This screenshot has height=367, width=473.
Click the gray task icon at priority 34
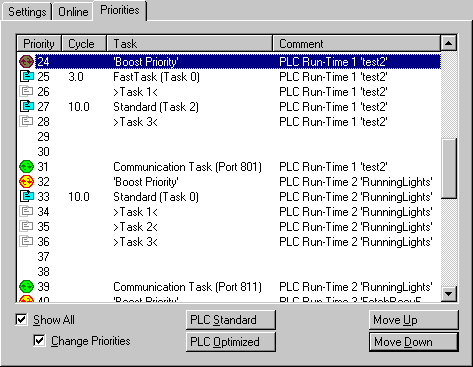tap(26, 211)
